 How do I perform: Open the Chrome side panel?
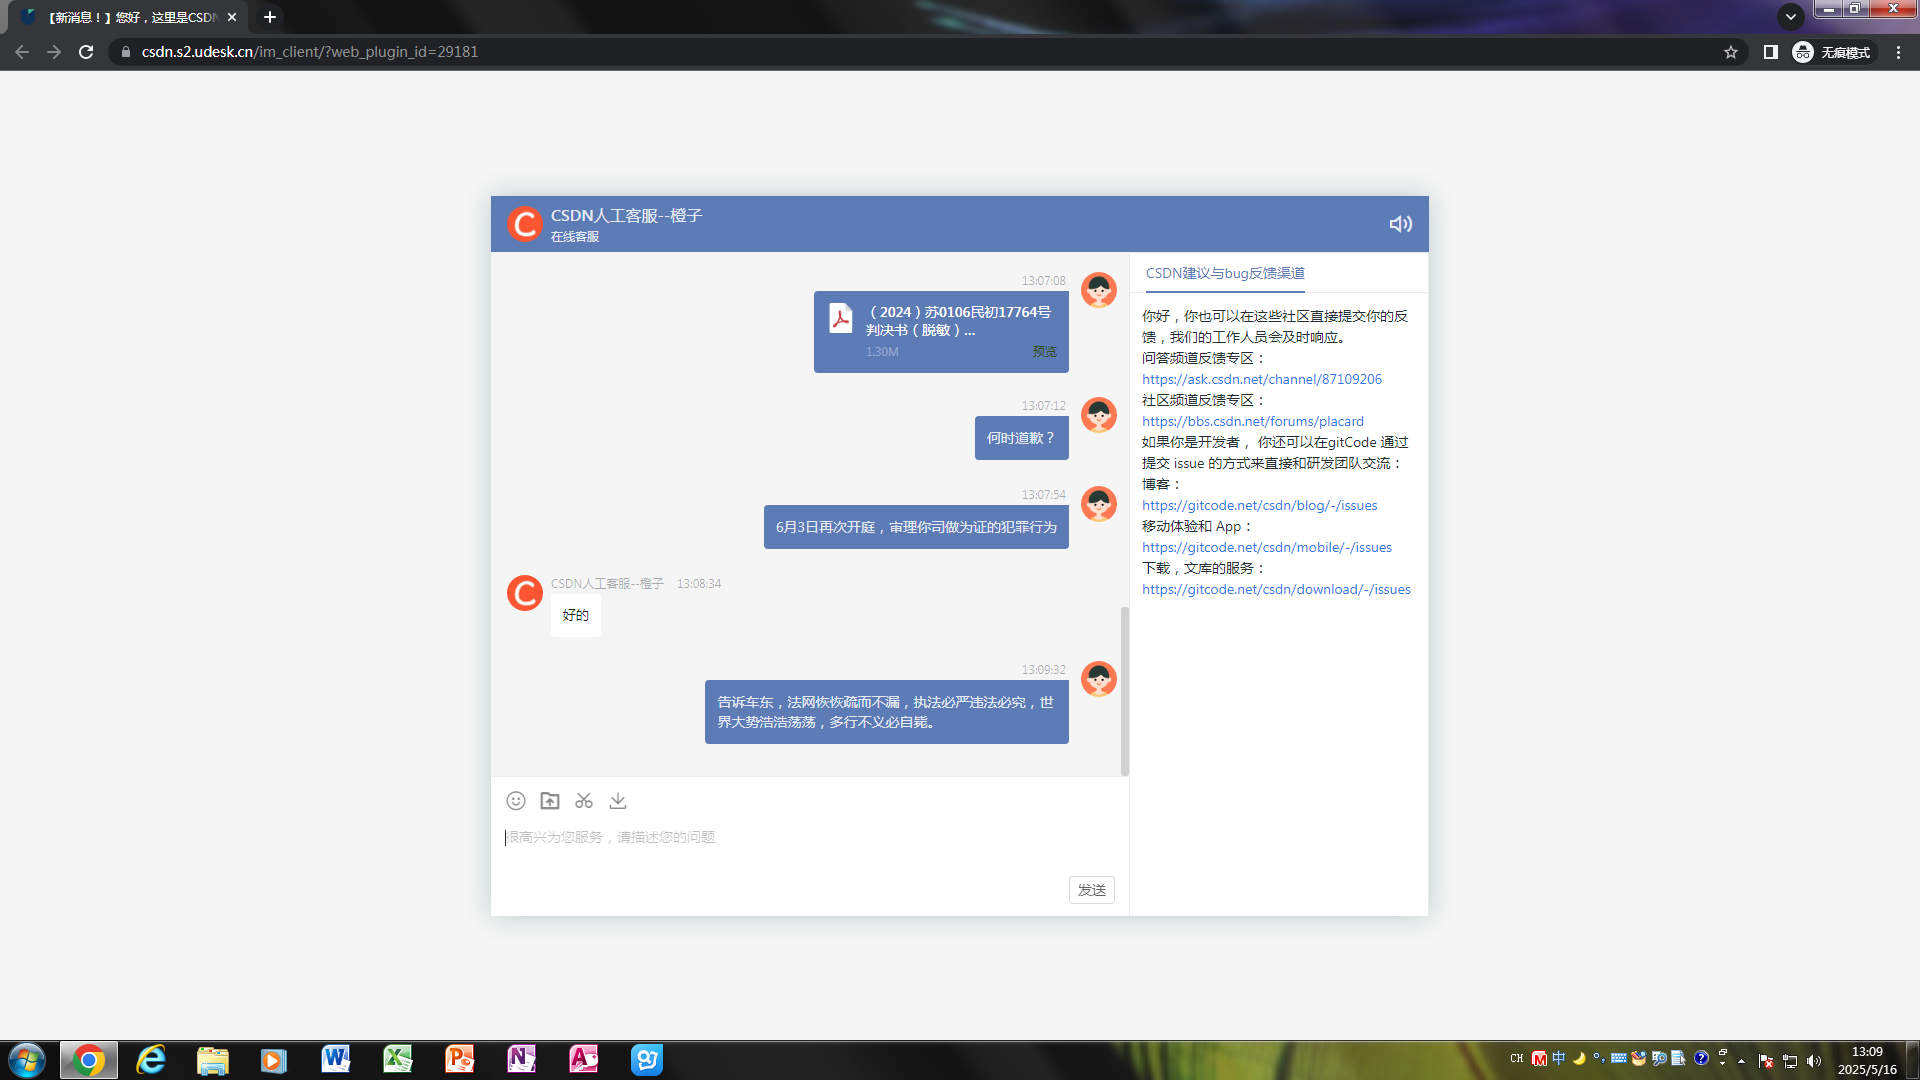(1770, 52)
